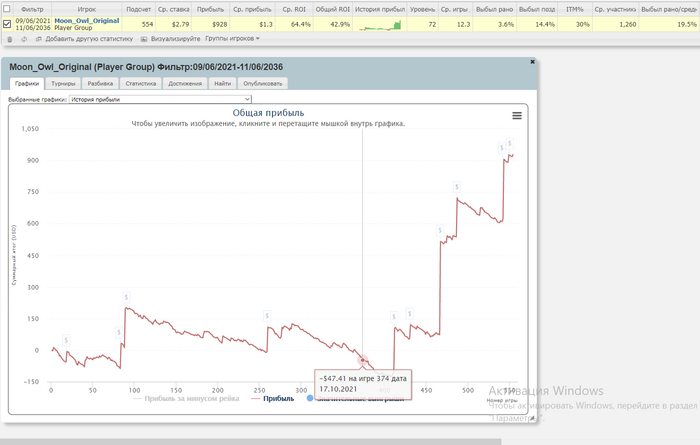Switch to the Статистика tab
The image size is (700, 445).
click(141, 83)
